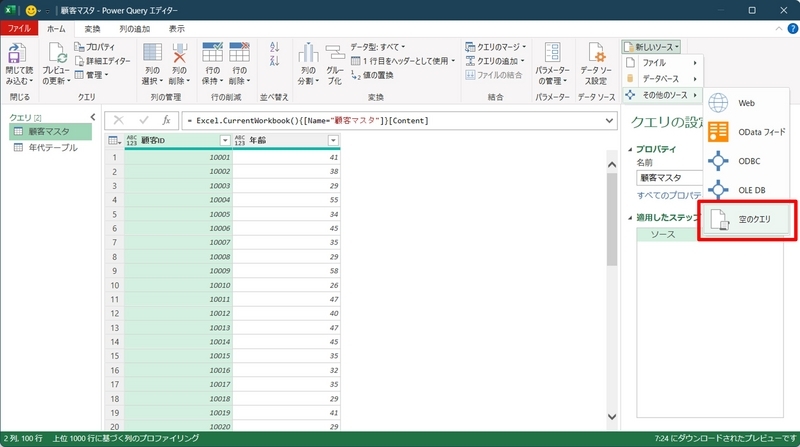Expand the Database (データベース) submenu
Viewport: 800px width, 447px height.
pyautogui.click(x=662, y=79)
